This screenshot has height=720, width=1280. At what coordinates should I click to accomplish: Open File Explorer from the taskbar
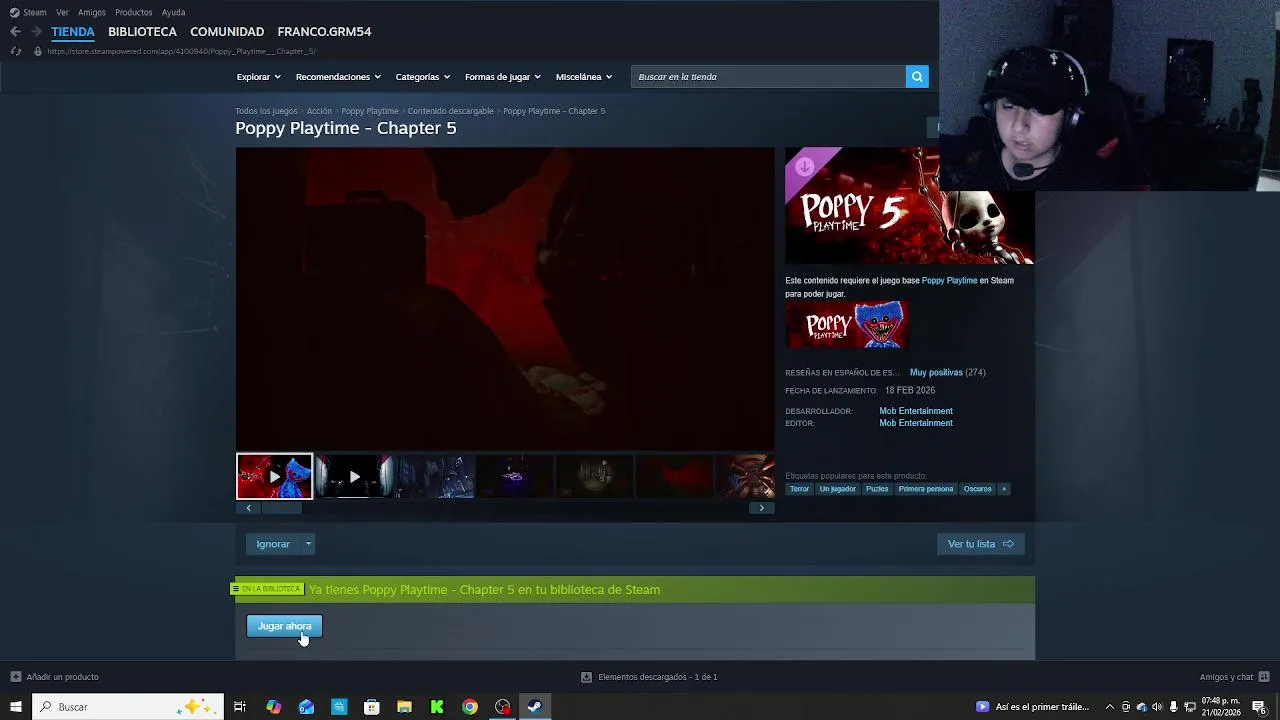click(x=404, y=707)
